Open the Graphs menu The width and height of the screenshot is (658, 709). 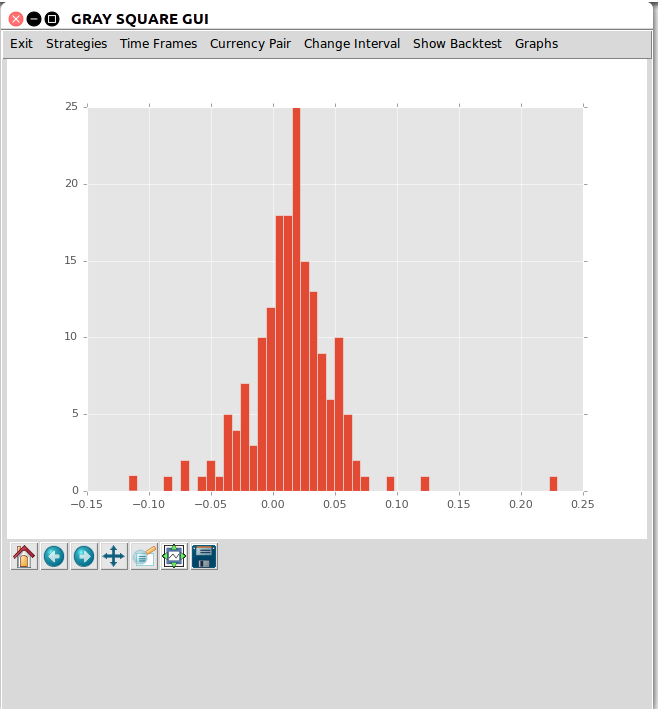536,44
